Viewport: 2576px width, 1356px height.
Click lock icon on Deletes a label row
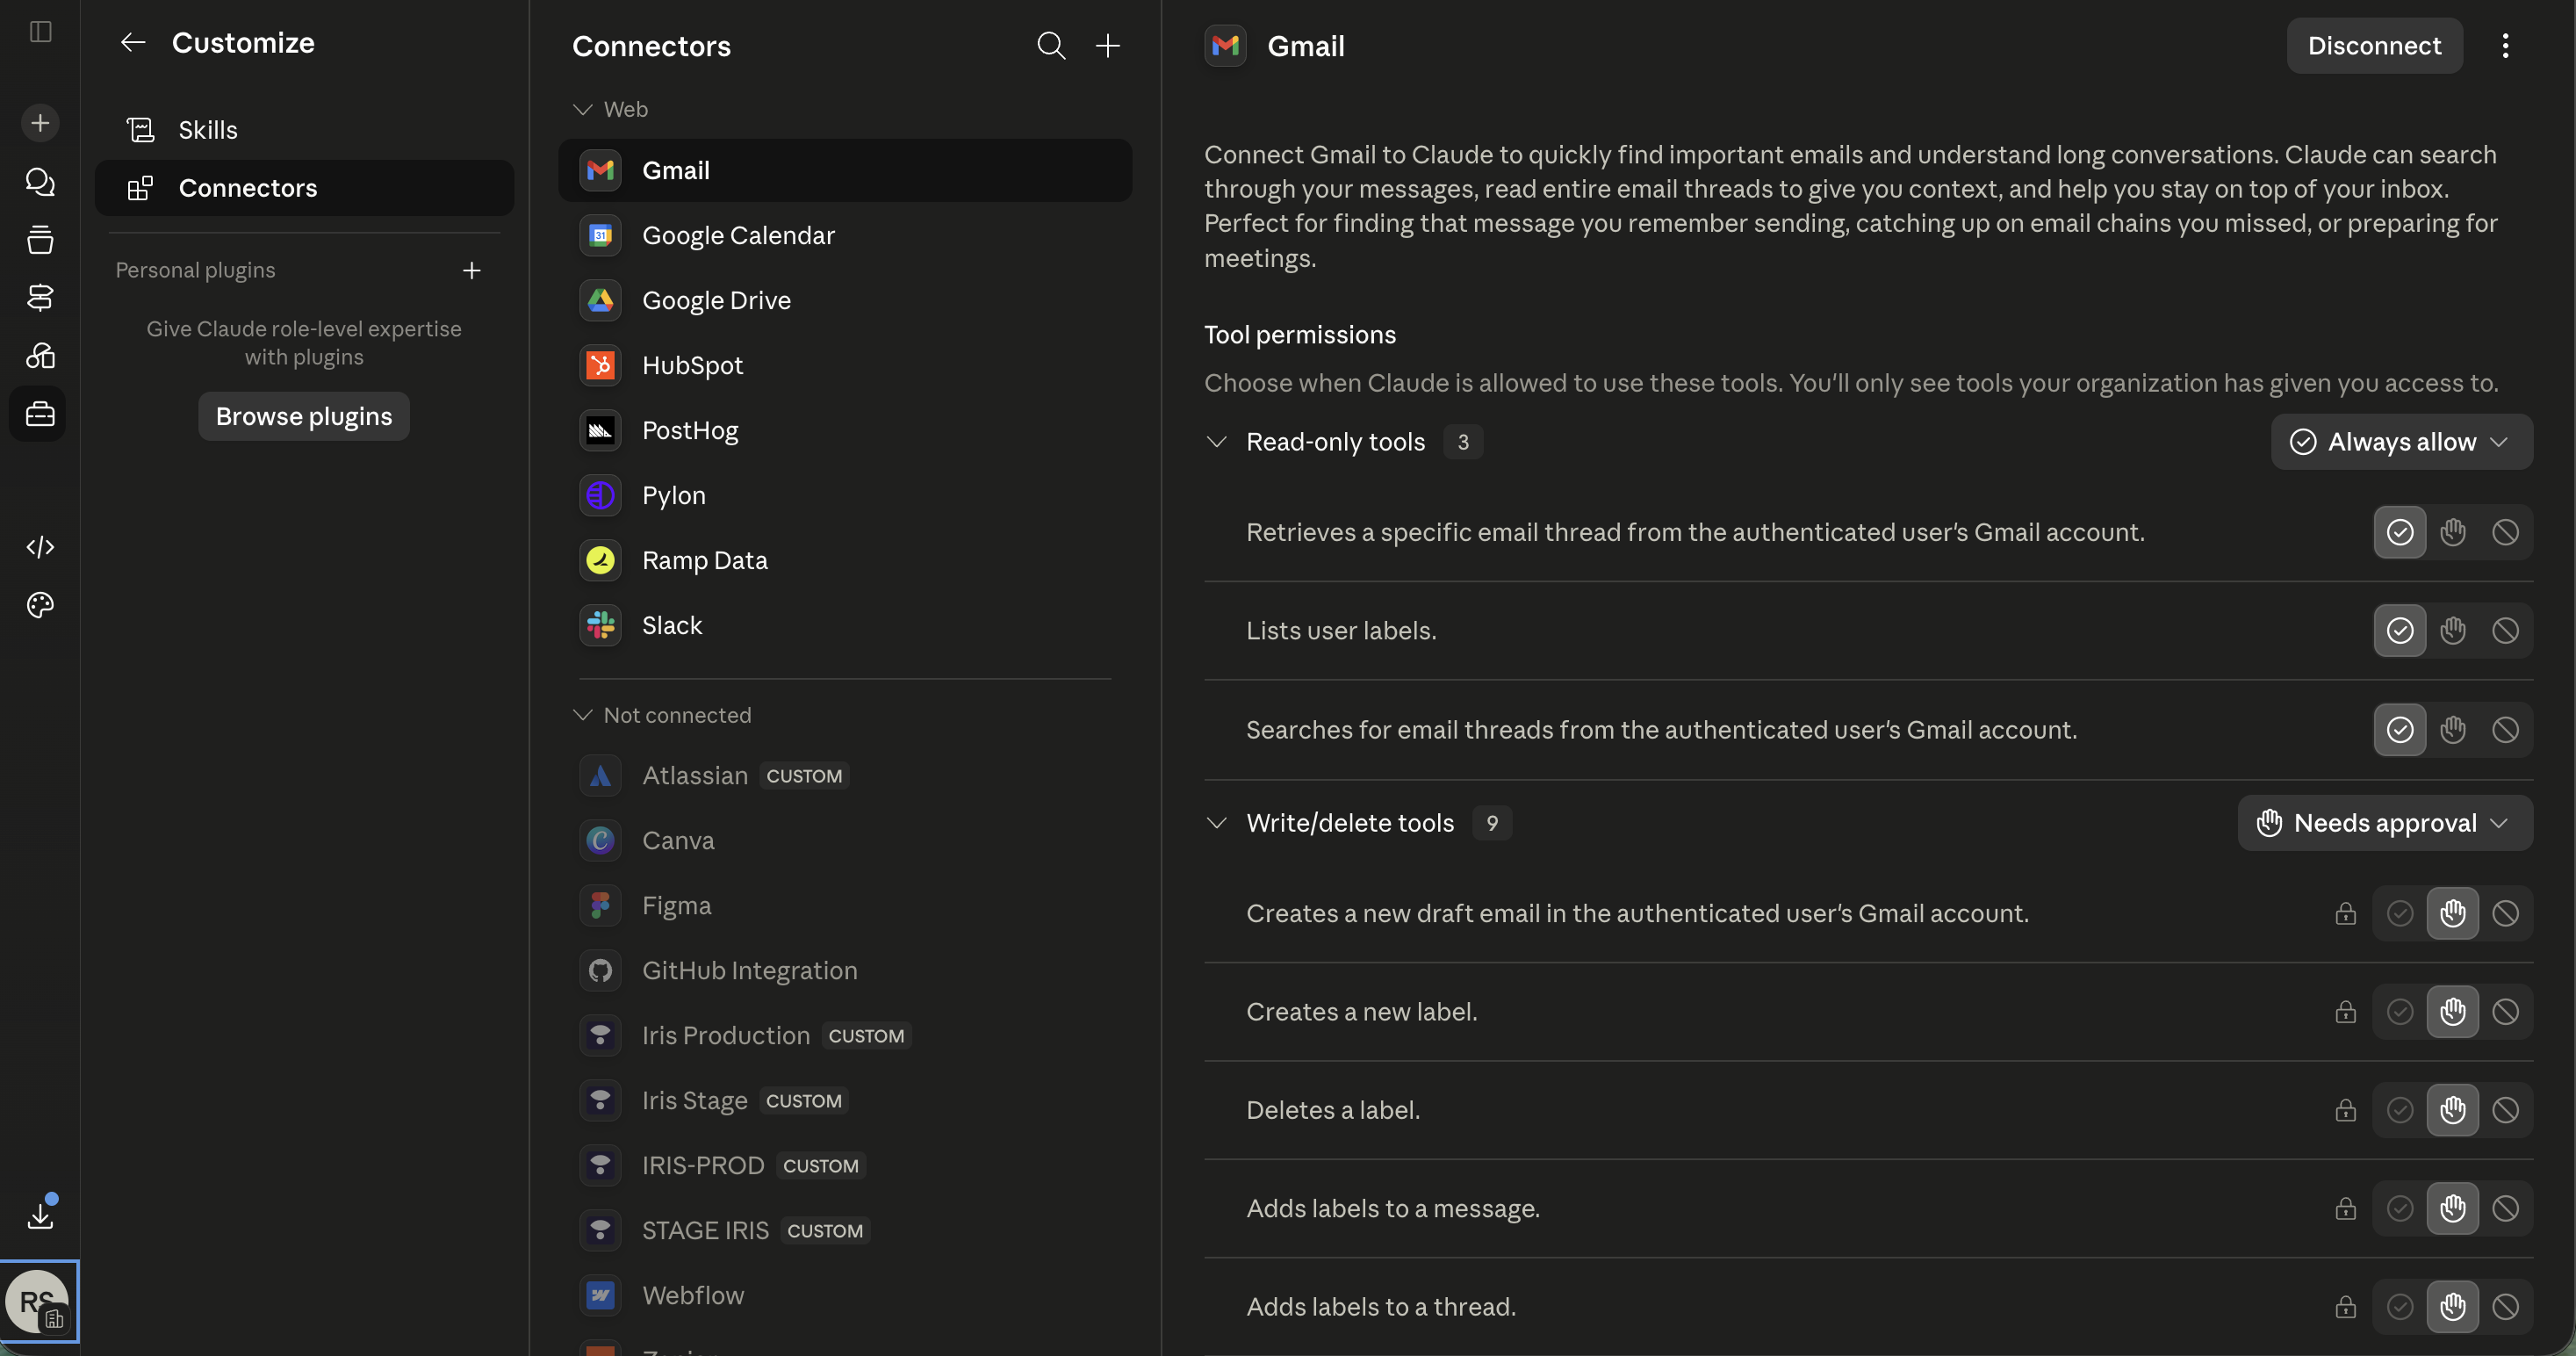(x=2346, y=1110)
